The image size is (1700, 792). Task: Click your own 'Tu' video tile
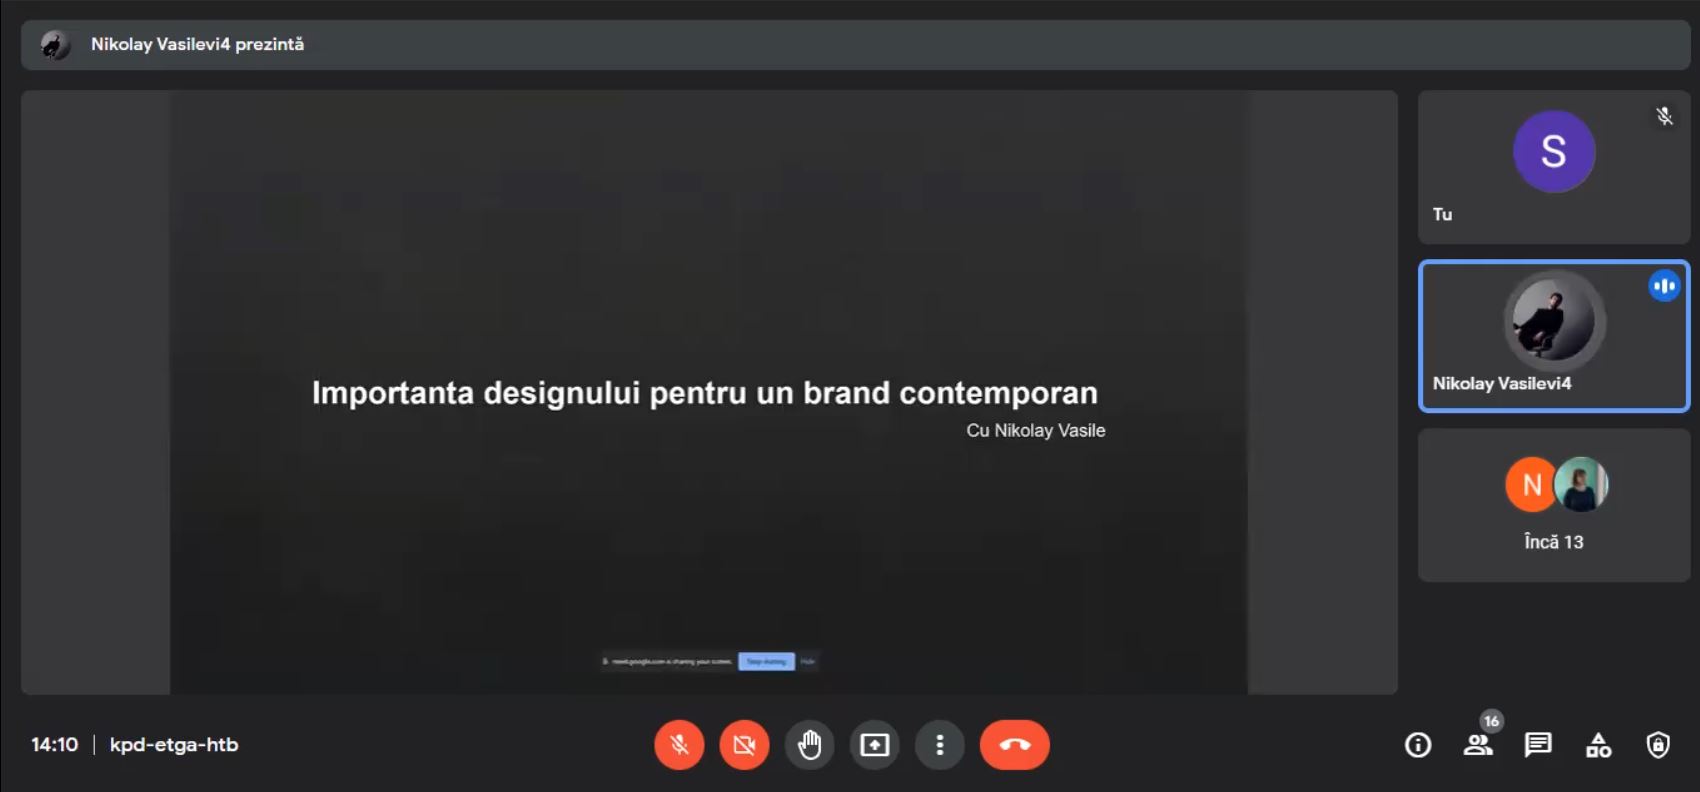click(x=1554, y=167)
